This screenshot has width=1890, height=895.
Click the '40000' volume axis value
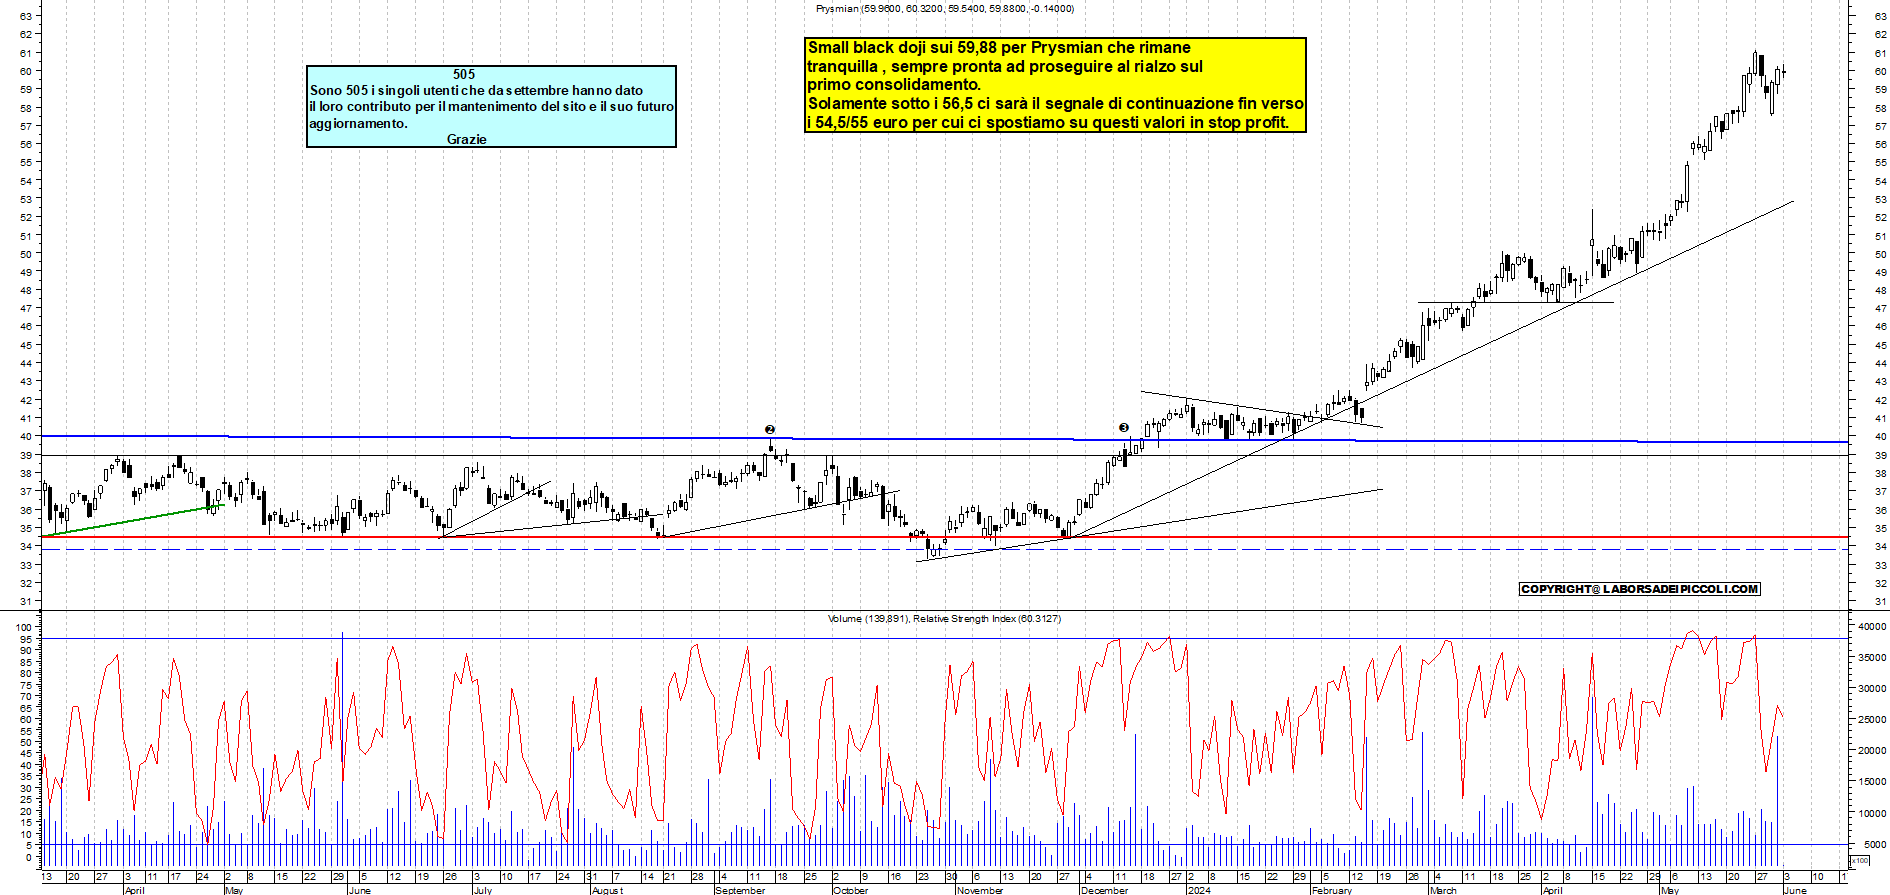1872,627
